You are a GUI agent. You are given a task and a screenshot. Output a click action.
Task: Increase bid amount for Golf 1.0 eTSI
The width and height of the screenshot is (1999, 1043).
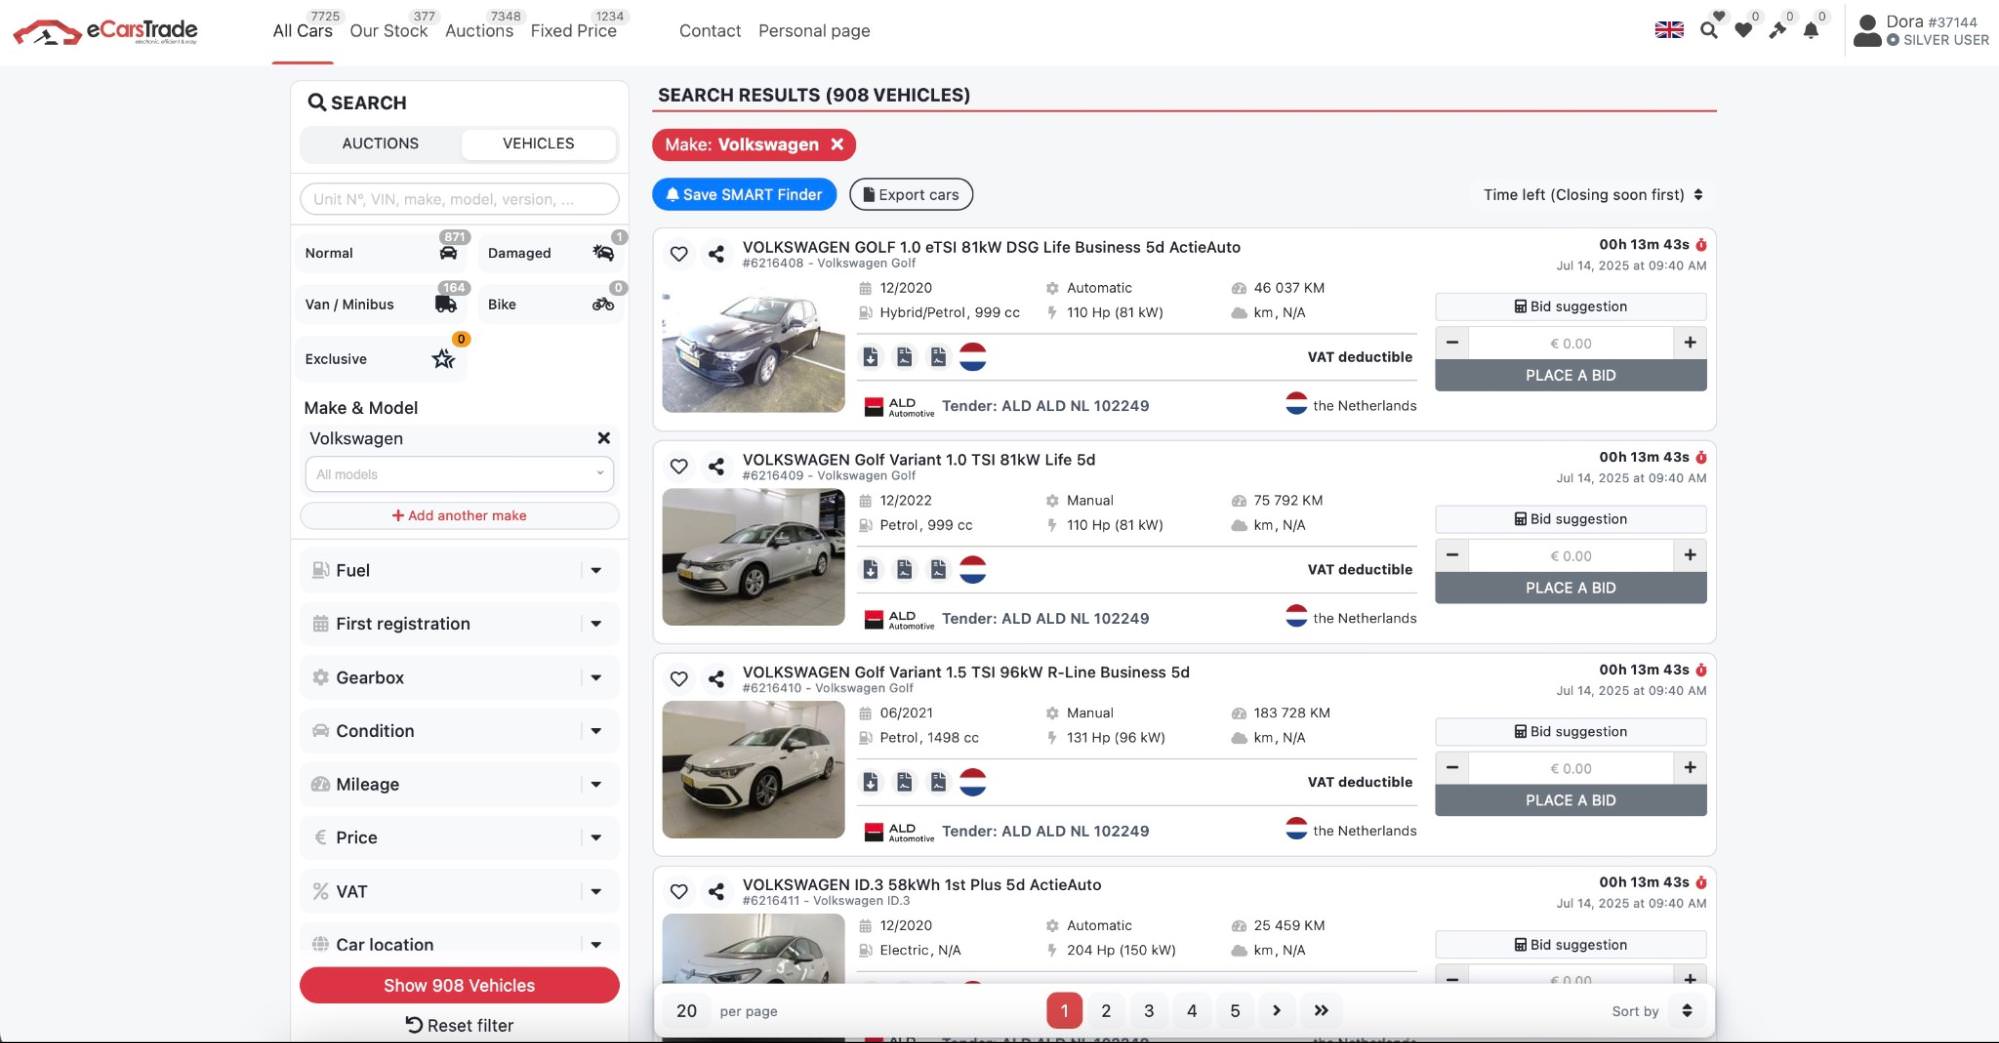point(1690,343)
